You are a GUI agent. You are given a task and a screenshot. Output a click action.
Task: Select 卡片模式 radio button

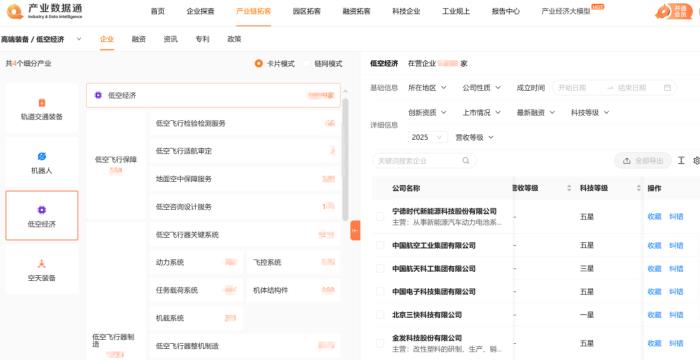pyautogui.click(x=258, y=64)
